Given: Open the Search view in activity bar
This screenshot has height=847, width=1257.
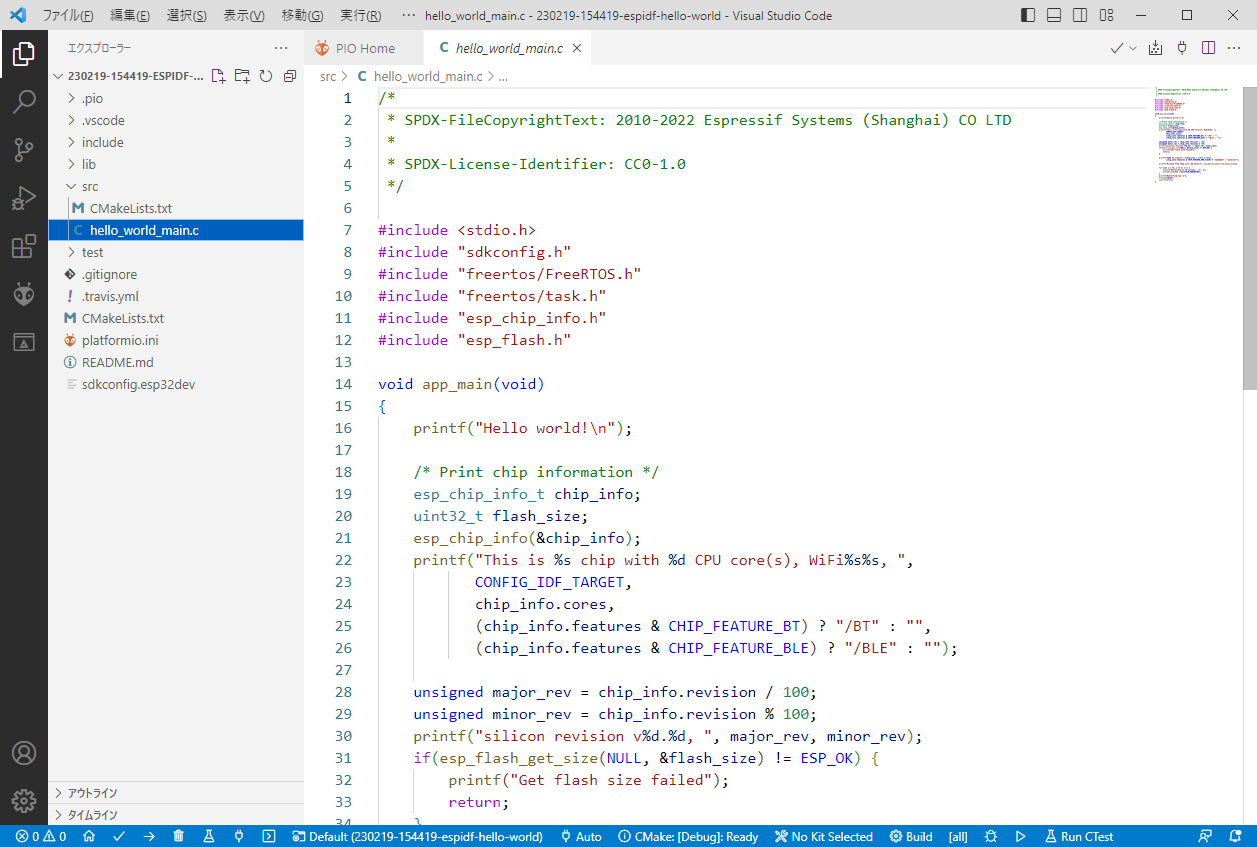Looking at the screenshot, I should (x=24, y=102).
